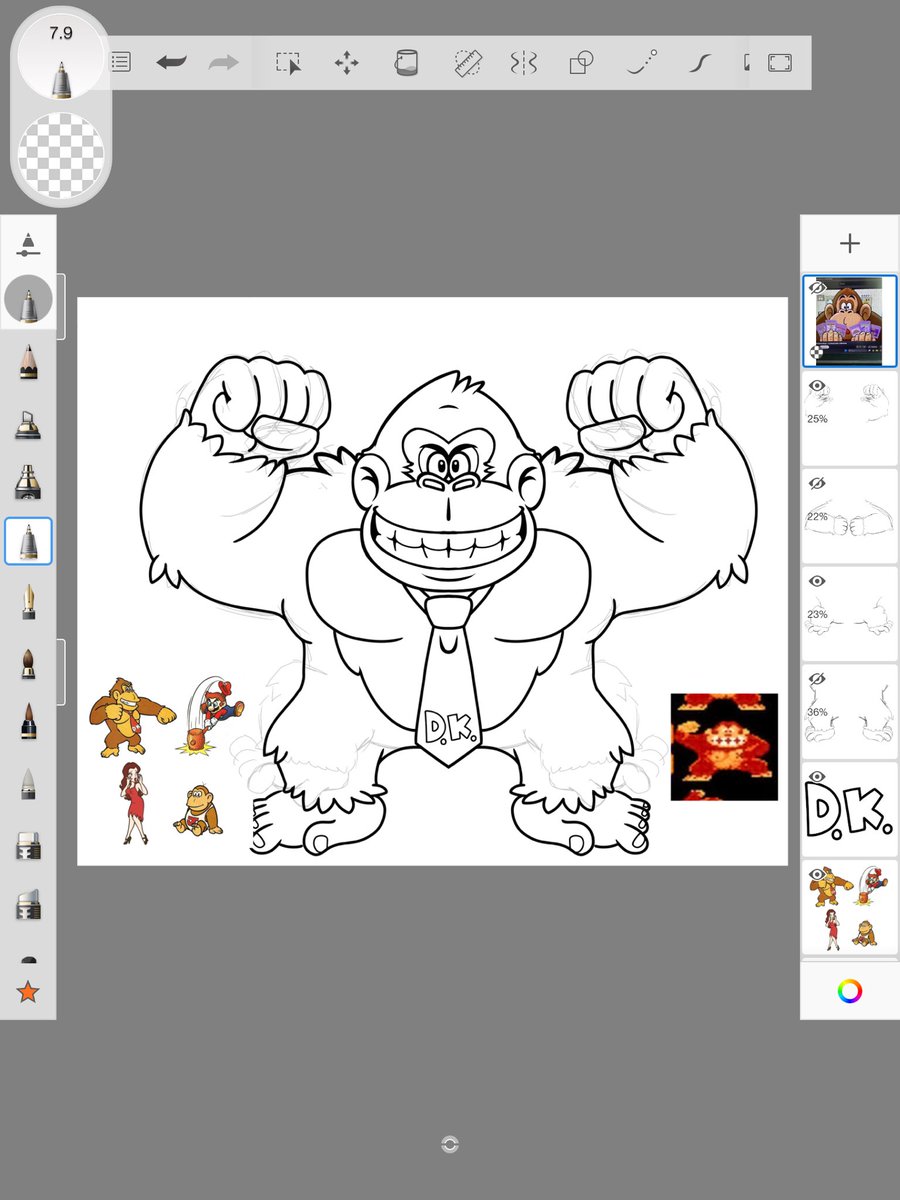The image size is (900, 1200).
Task: Undo the last stroke
Action: click(x=171, y=62)
